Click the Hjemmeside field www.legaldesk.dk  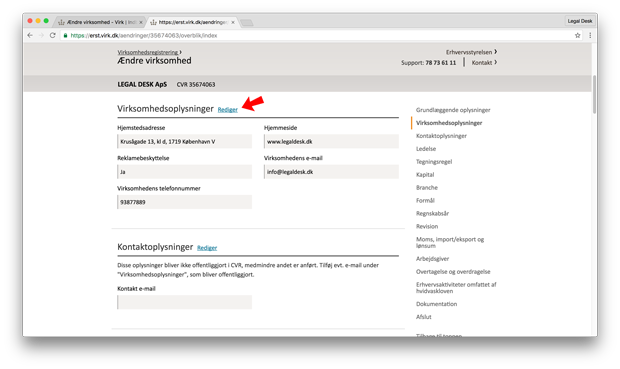point(331,141)
